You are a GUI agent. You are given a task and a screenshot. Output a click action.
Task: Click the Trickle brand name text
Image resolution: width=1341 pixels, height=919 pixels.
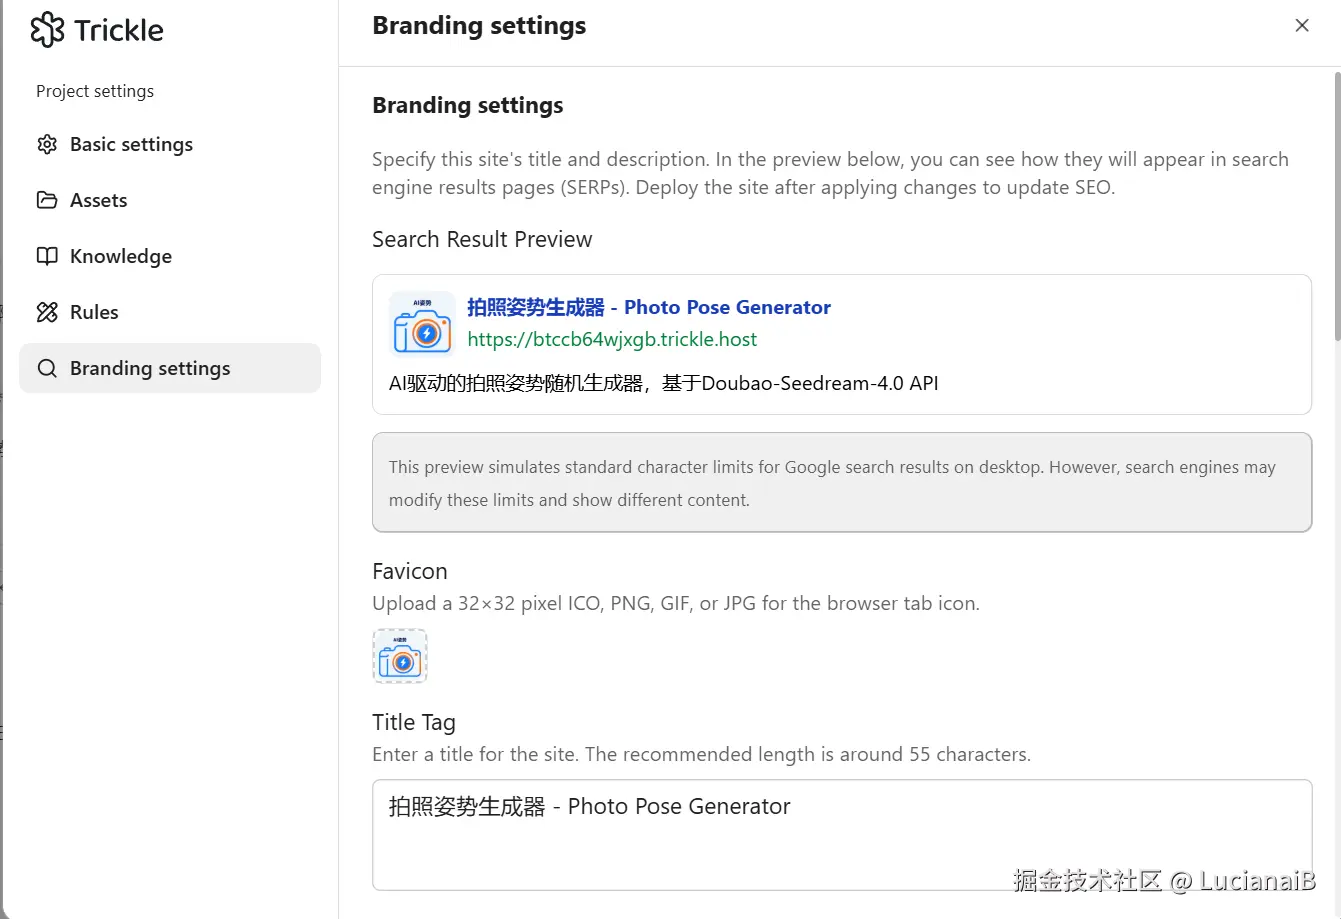point(118,30)
